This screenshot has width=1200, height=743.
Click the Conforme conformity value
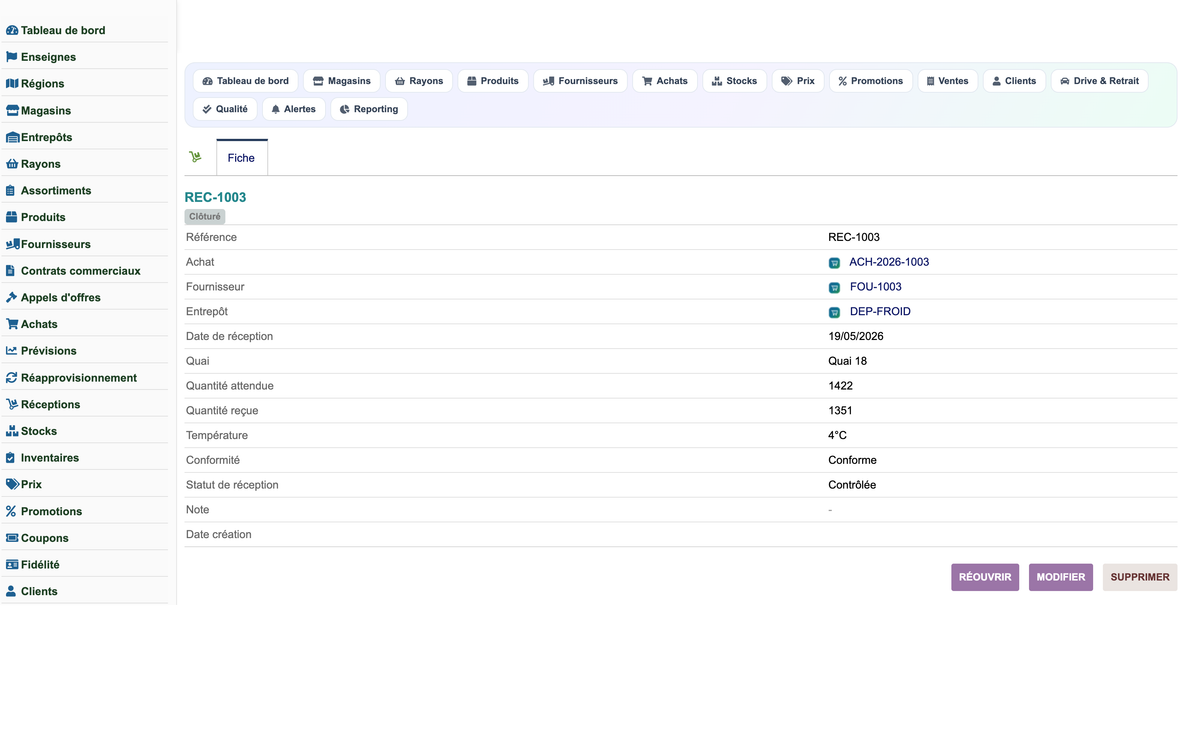click(853, 460)
